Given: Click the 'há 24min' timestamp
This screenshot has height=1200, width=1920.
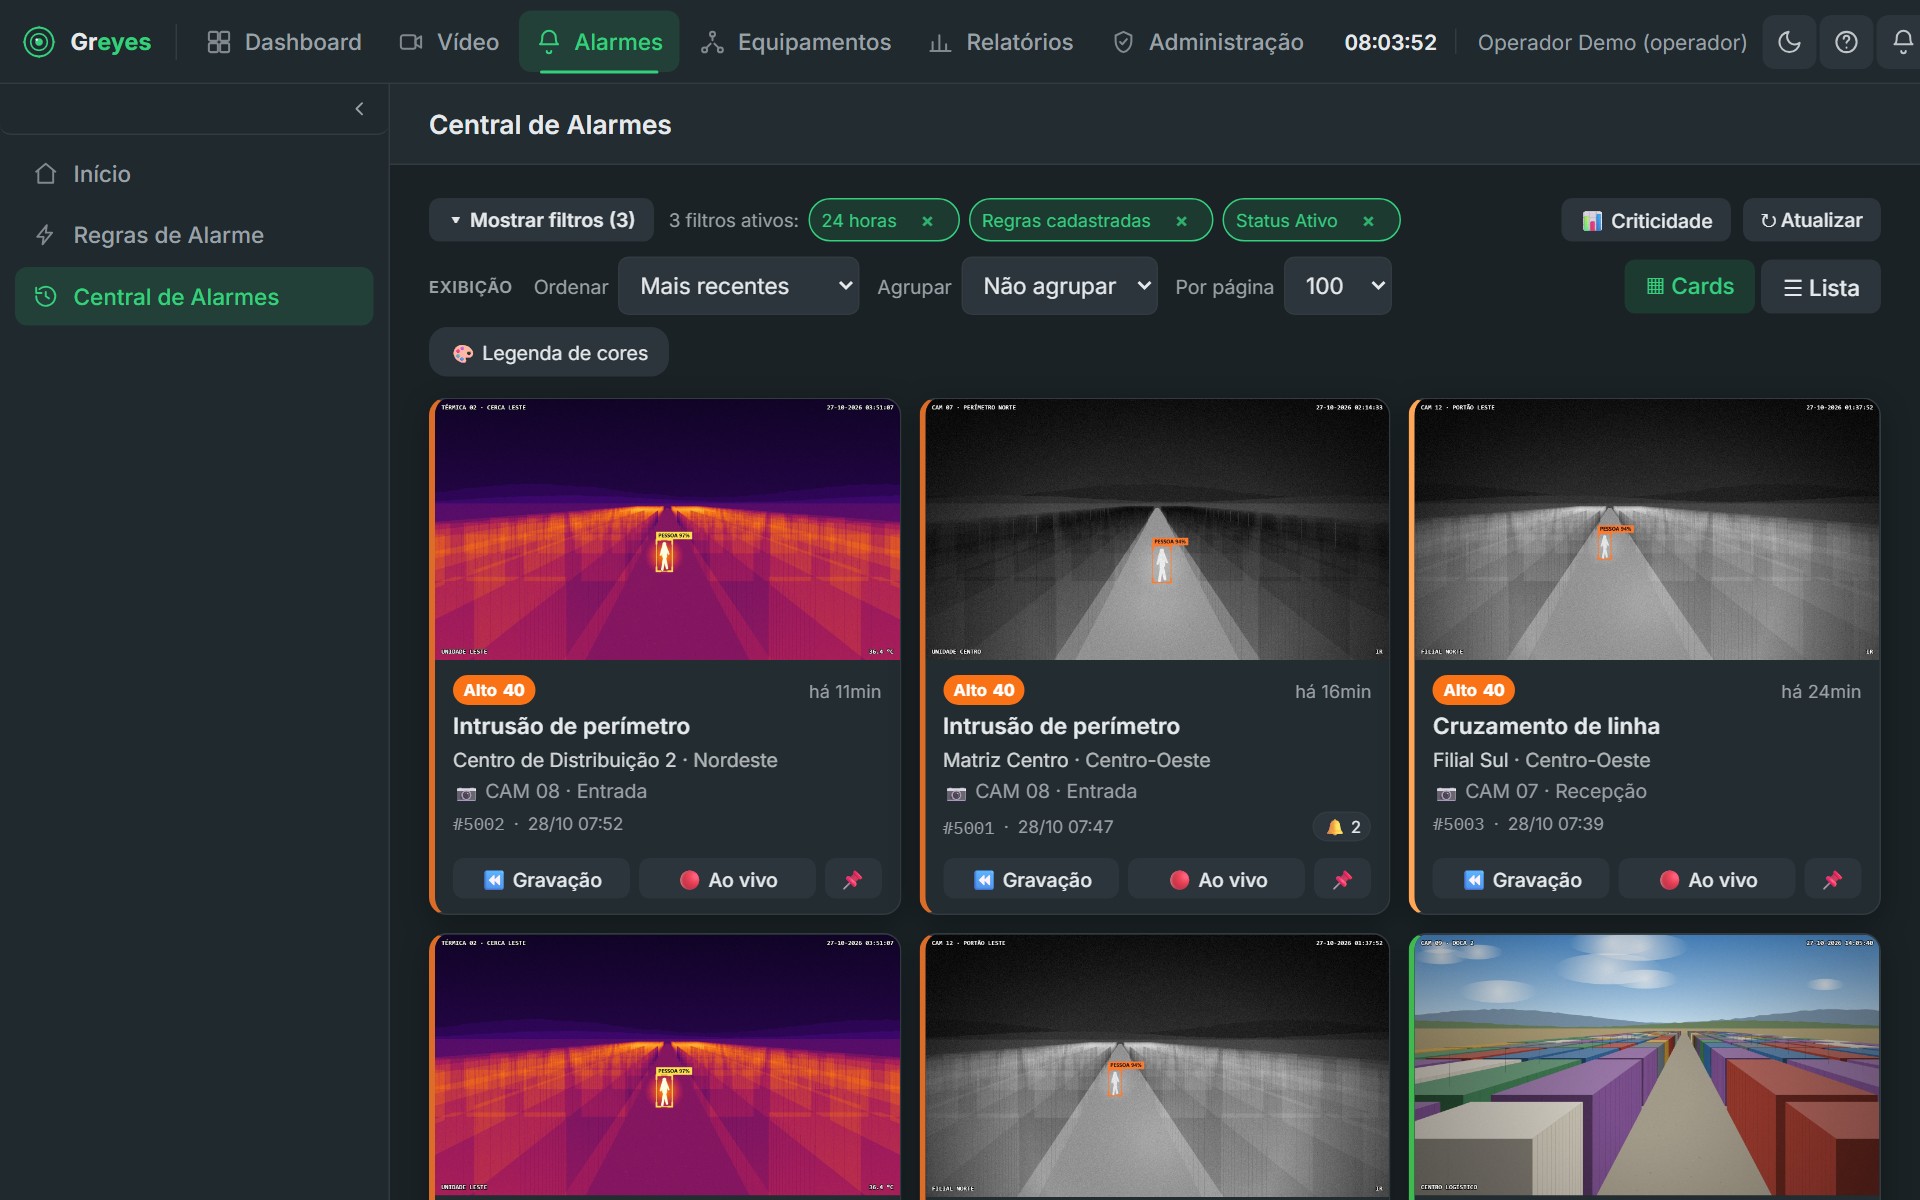Looking at the screenshot, I should 1820,691.
